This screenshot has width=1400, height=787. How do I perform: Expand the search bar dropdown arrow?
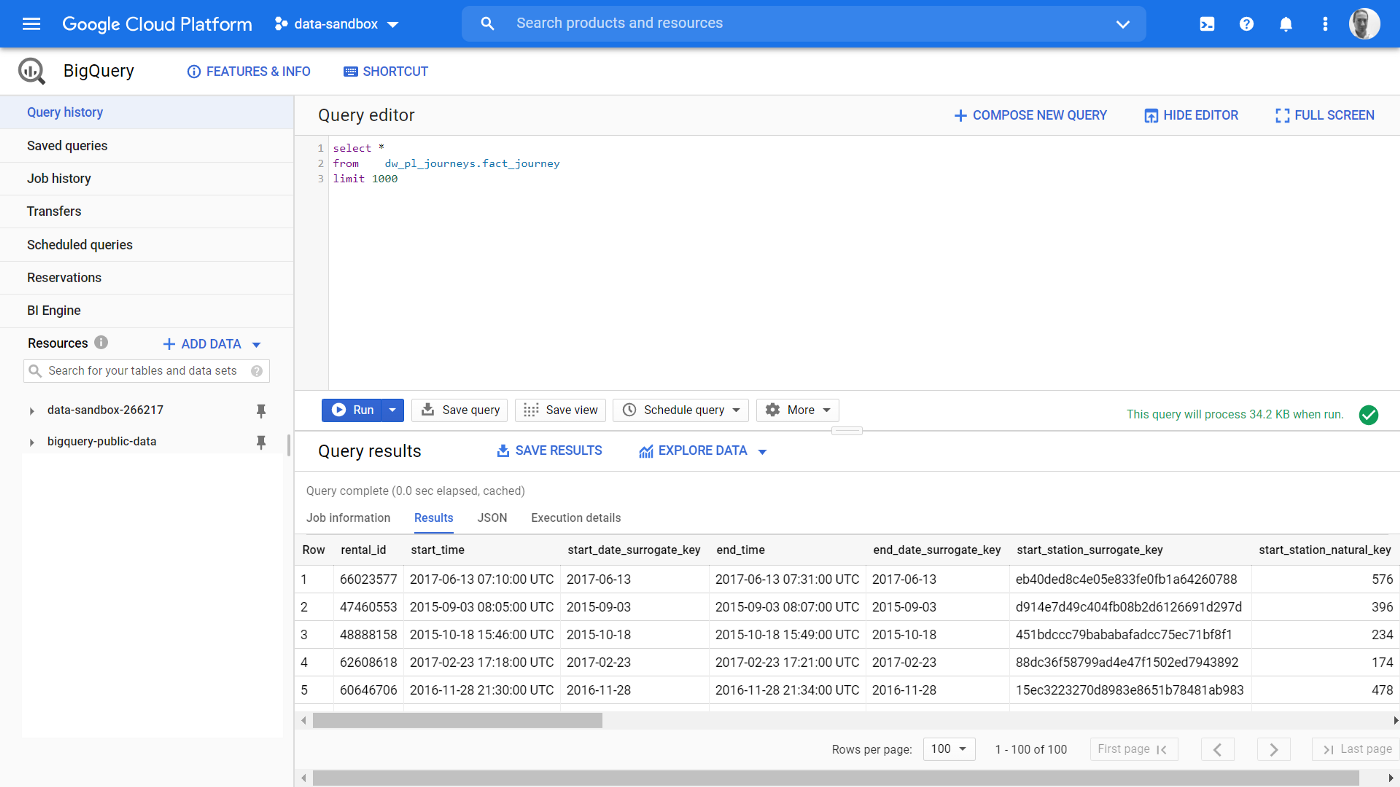tap(1123, 24)
